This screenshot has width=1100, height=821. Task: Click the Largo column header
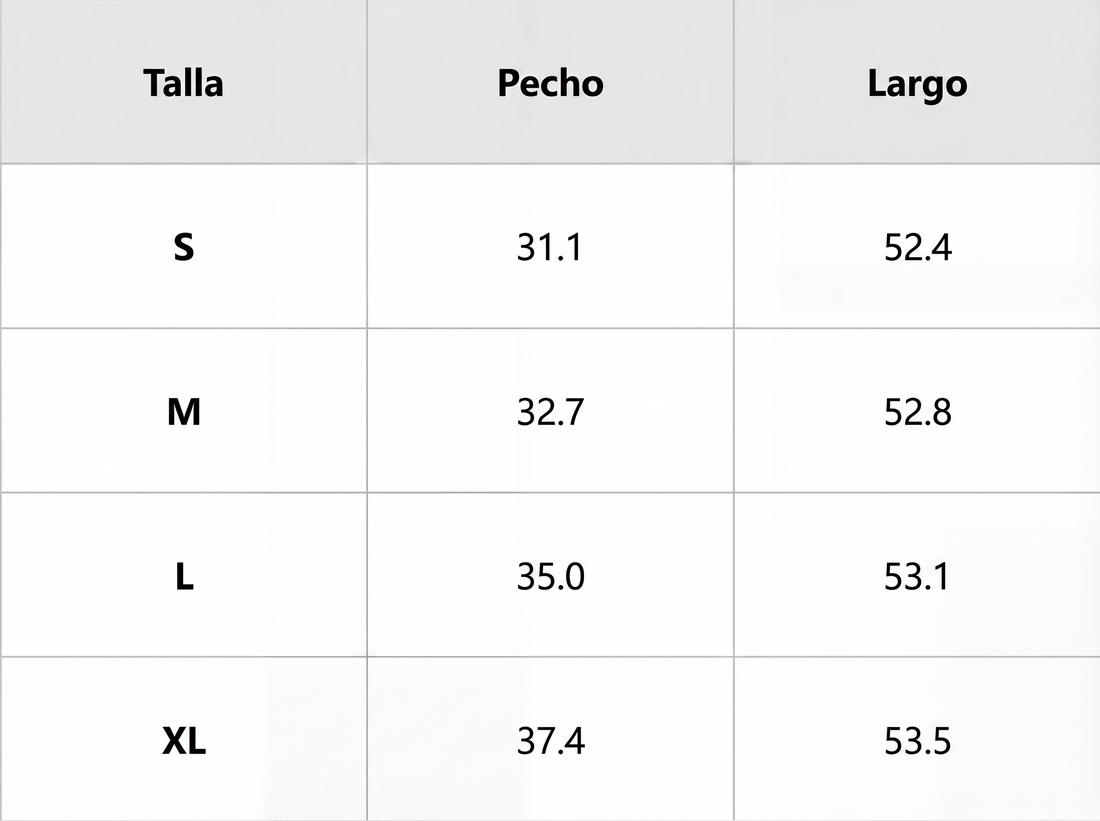click(x=917, y=84)
